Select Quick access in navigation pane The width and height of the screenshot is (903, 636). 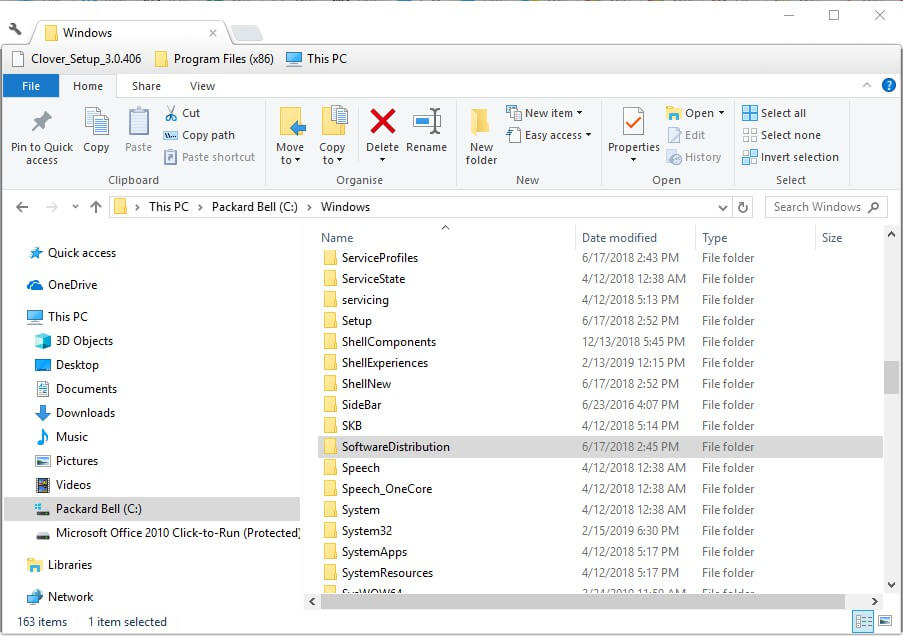(73, 253)
